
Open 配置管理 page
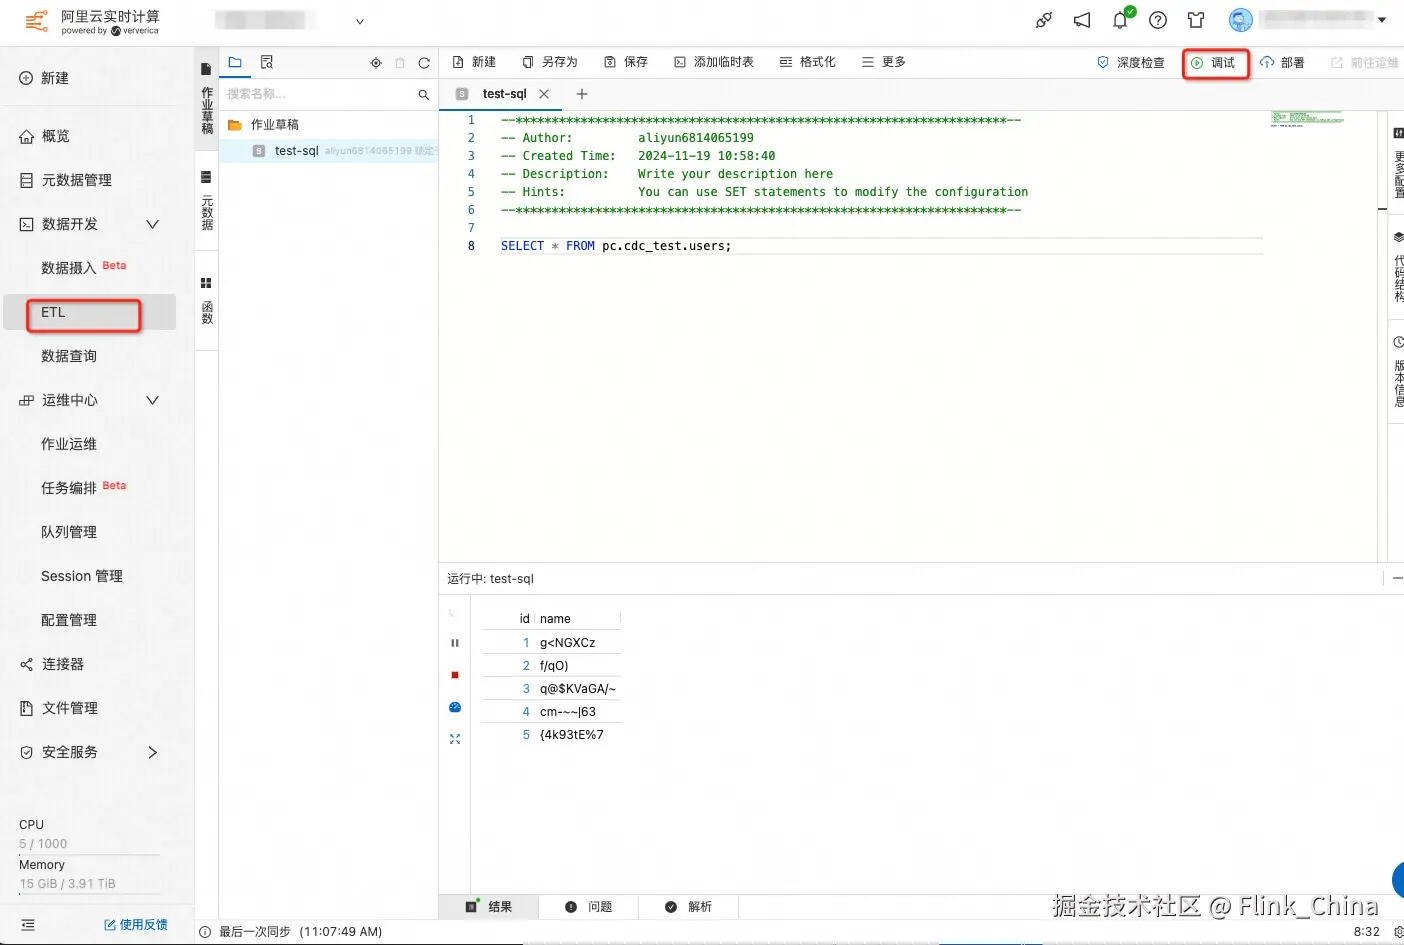69,620
